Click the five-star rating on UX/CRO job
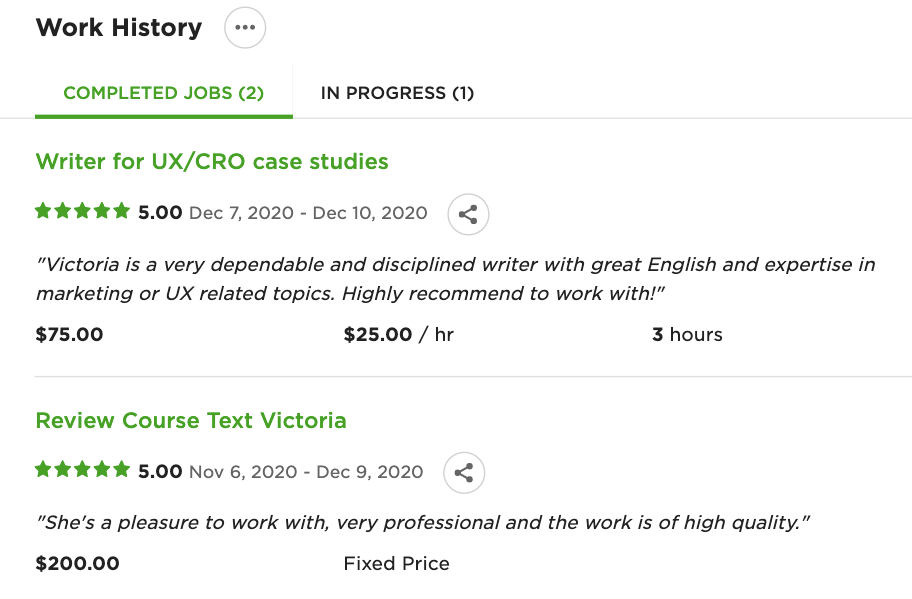Viewport: 912px width, 599px height. pyautogui.click(x=82, y=211)
